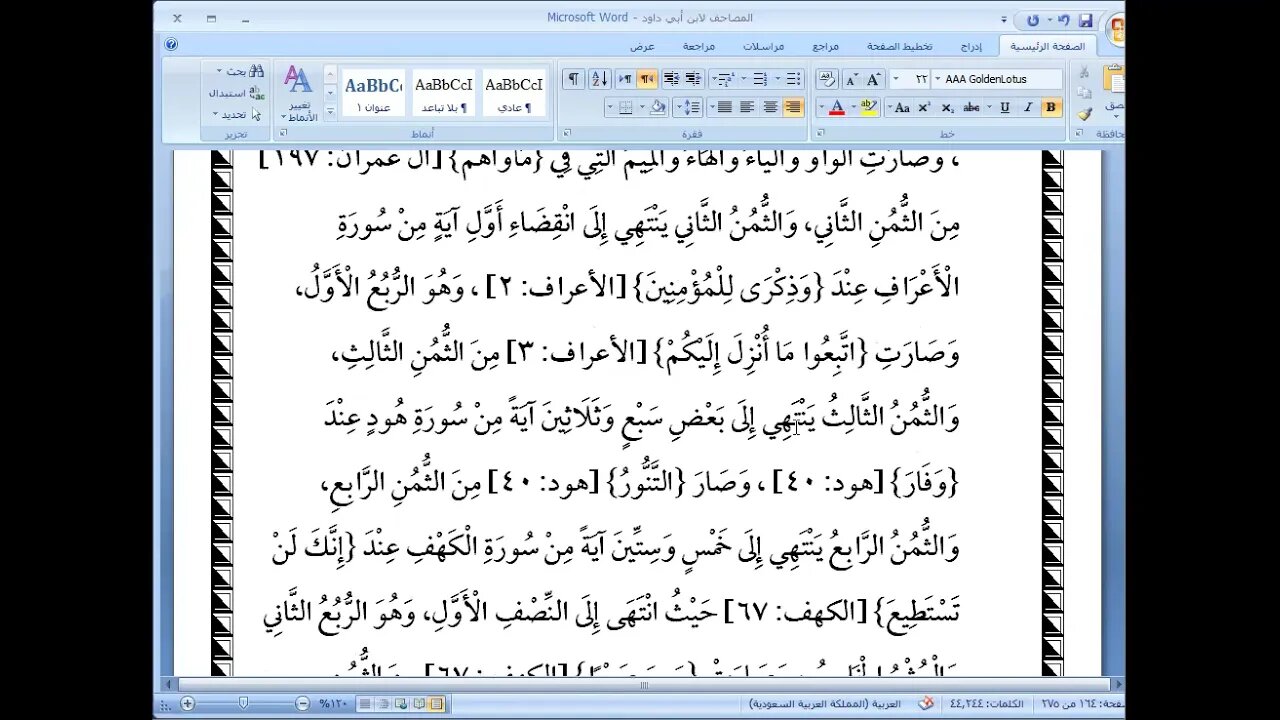Click the Increase Indent icon
1280x720 pixels.
click(x=670, y=79)
